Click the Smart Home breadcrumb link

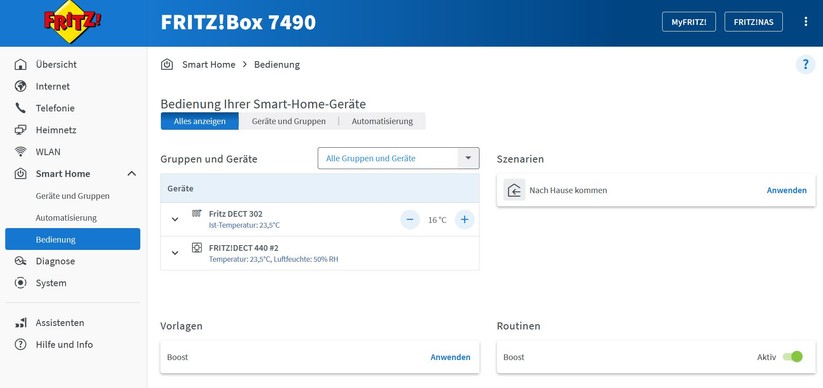(208, 65)
